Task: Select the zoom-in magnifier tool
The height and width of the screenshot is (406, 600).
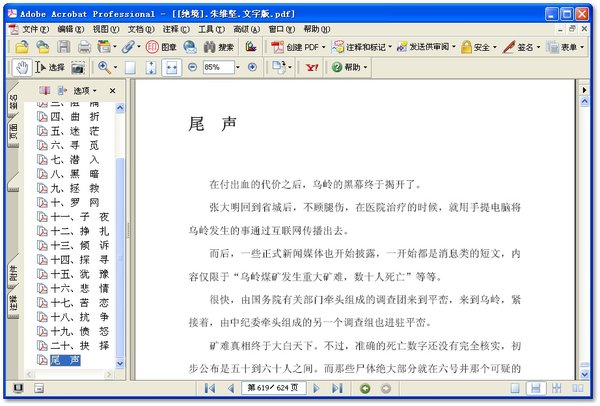Action: coord(104,68)
